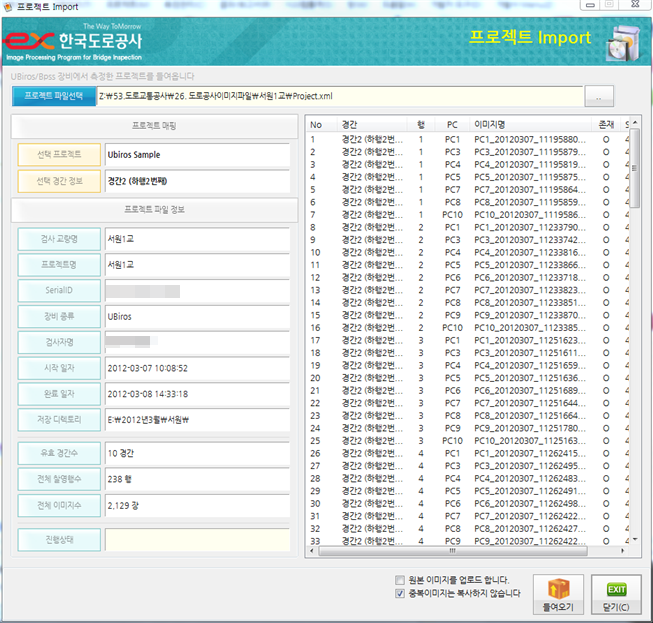Select row 8 image PC1_20120307_11233790
653x623 pixels.
click(466, 227)
